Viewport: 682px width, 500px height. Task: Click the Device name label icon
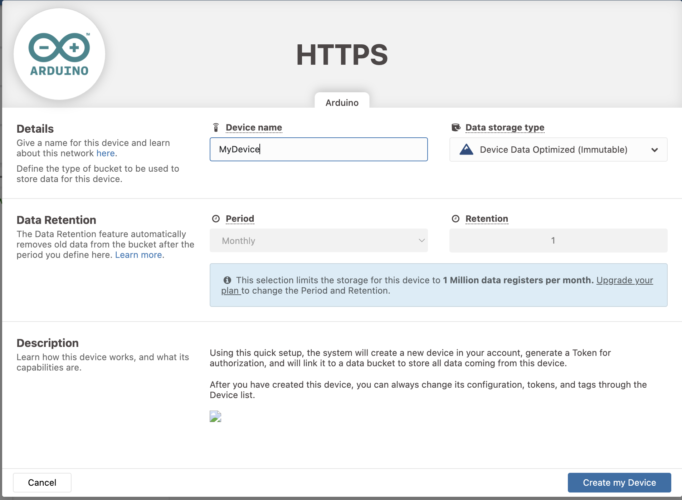pos(216,128)
